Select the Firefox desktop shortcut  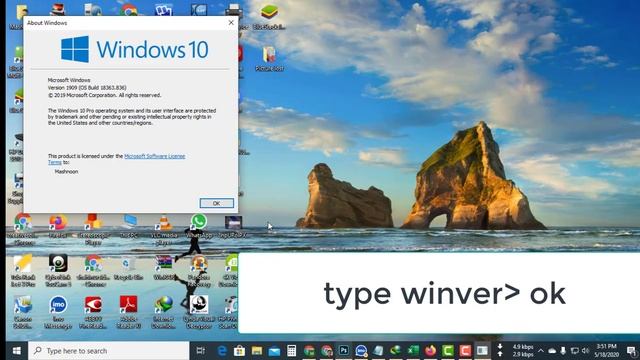pyautogui.click(x=58, y=227)
